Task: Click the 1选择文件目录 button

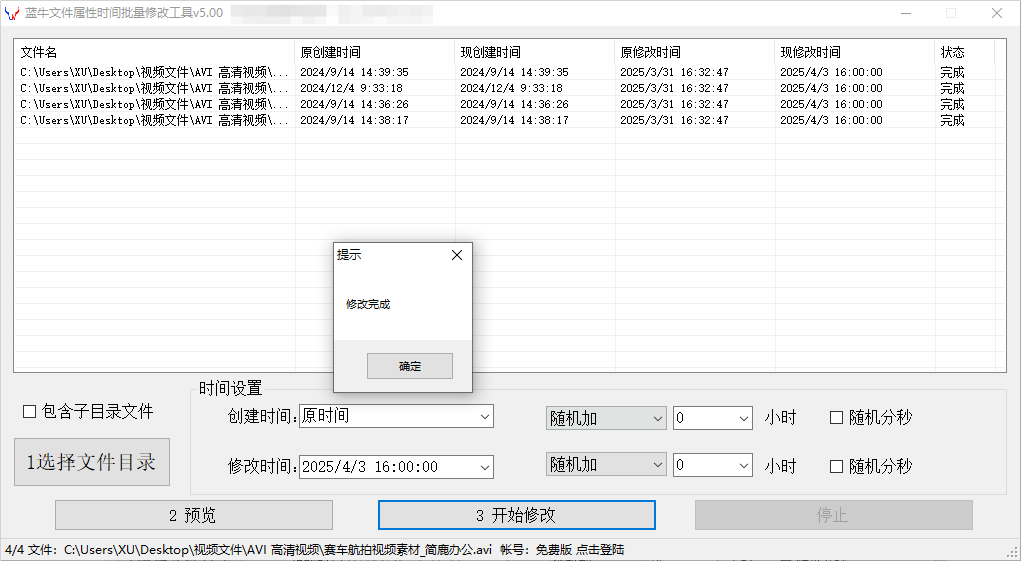Action: pos(92,462)
